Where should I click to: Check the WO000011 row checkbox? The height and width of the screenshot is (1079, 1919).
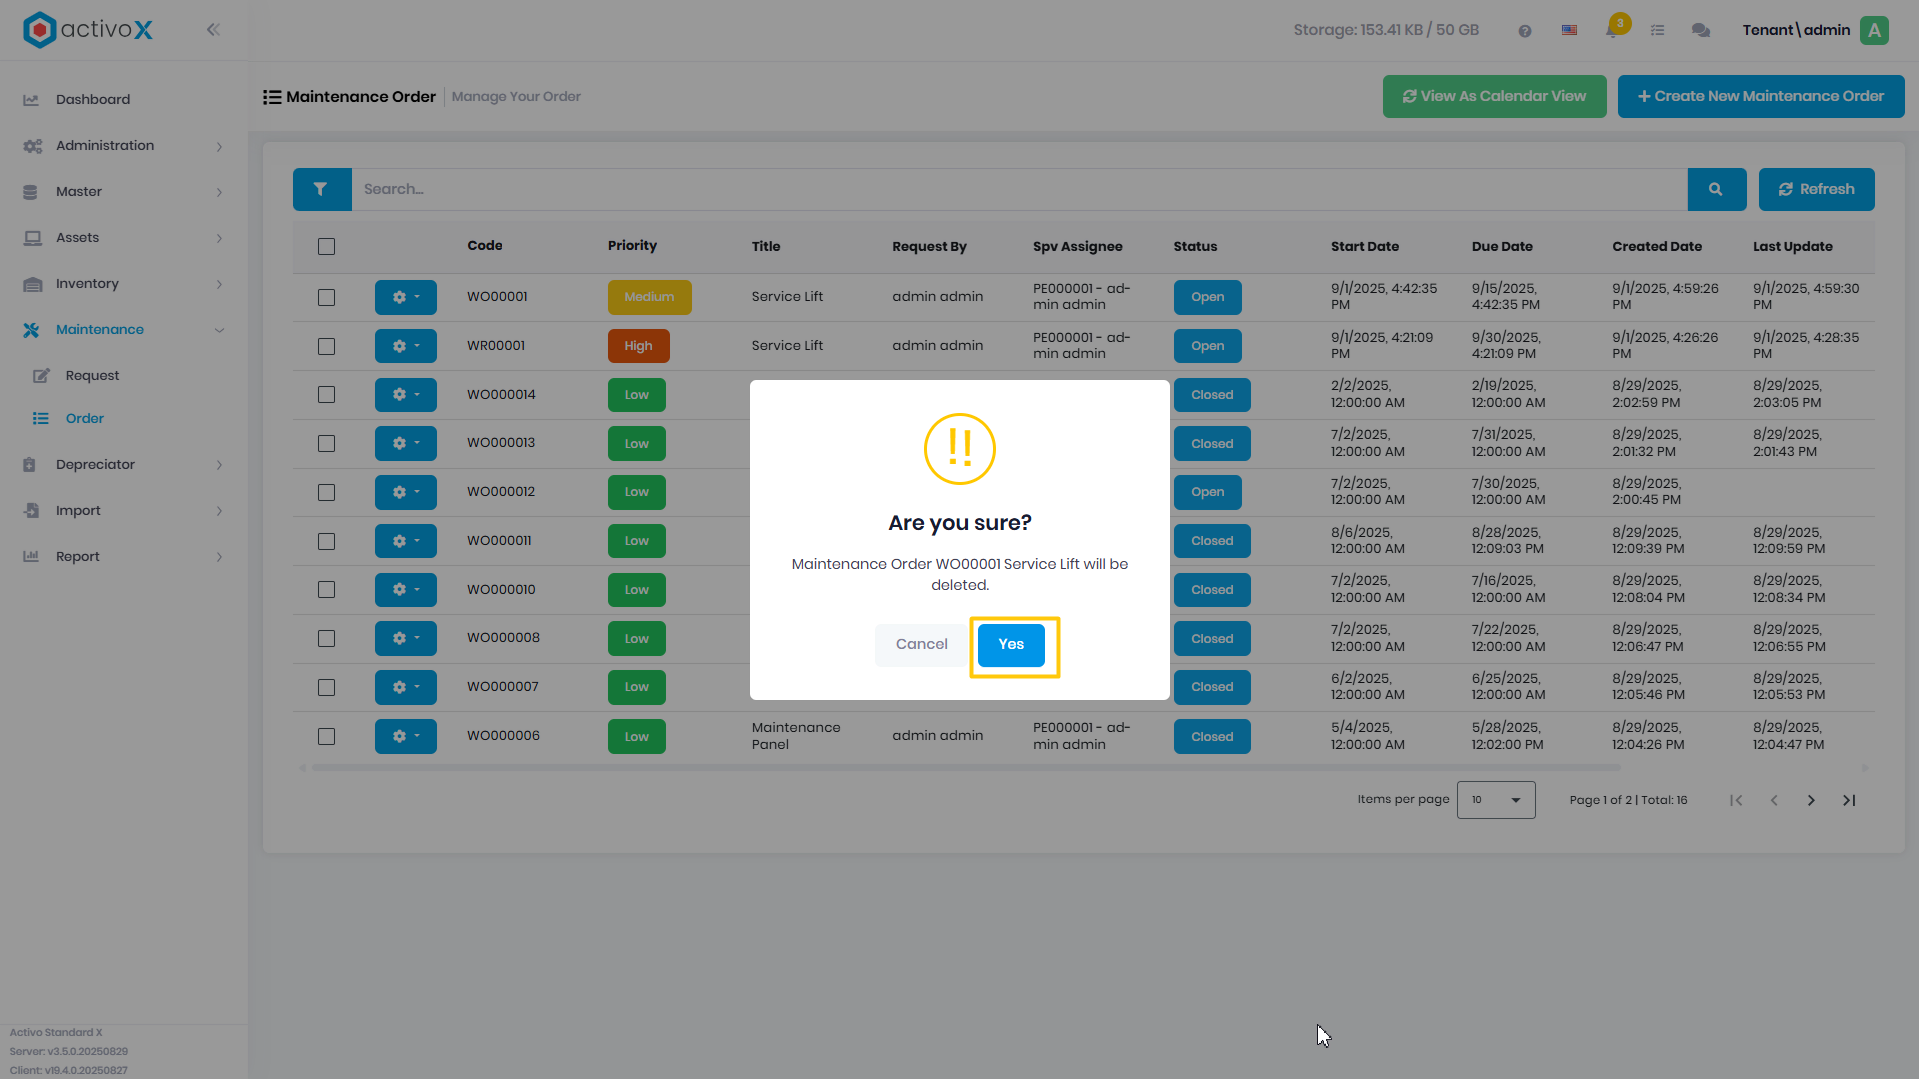point(326,542)
